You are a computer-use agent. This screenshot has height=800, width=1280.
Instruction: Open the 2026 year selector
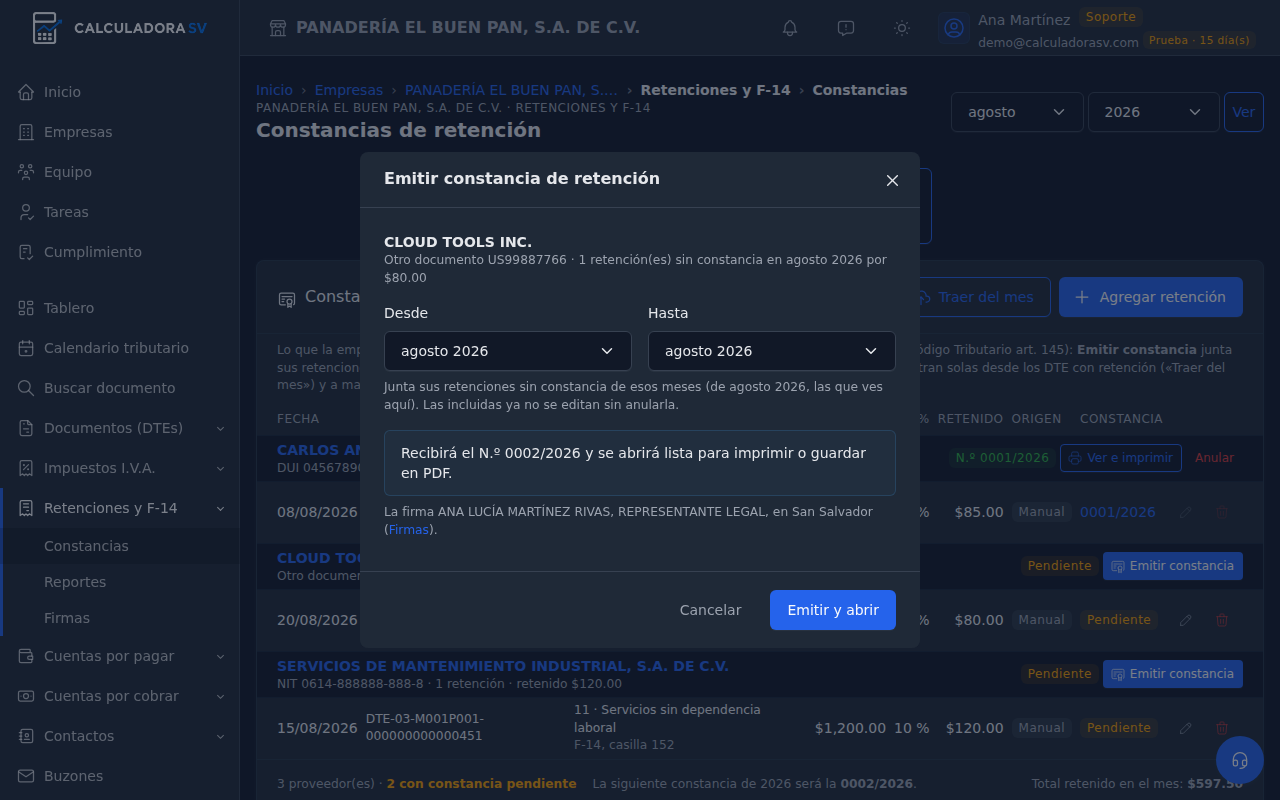(1153, 112)
